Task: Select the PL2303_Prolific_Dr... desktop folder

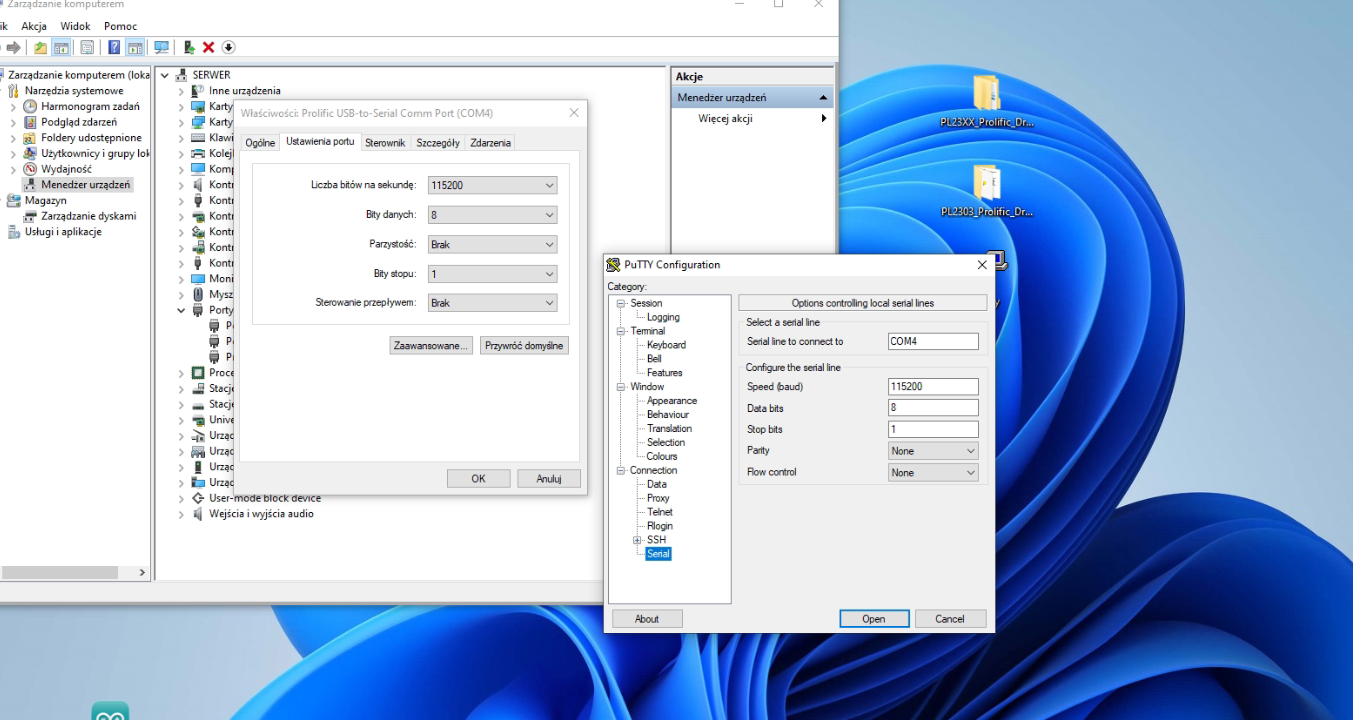Action: 987,191
